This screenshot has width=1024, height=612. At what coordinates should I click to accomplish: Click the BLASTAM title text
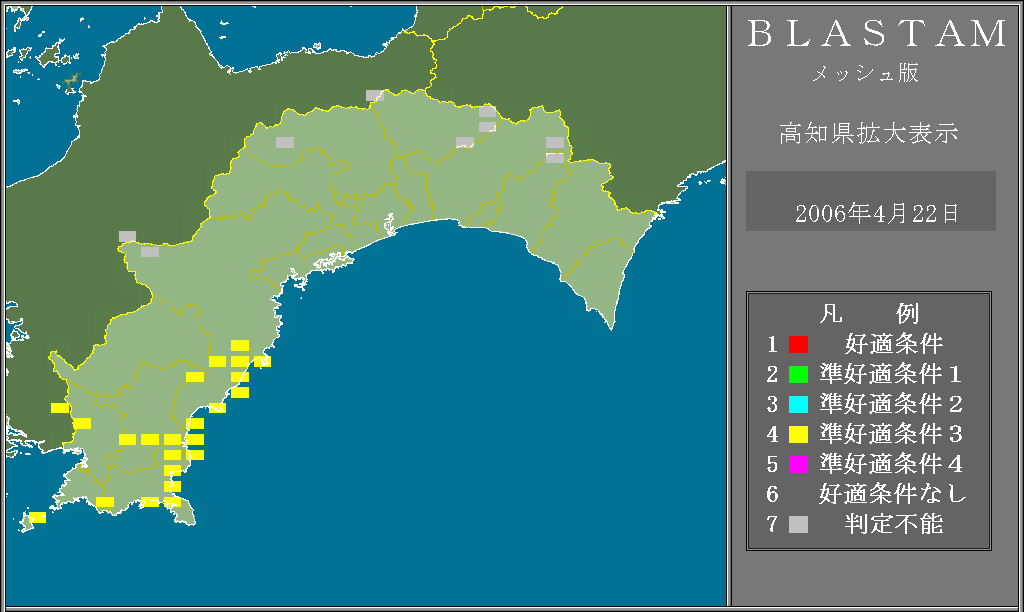click(x=877, y=34)
